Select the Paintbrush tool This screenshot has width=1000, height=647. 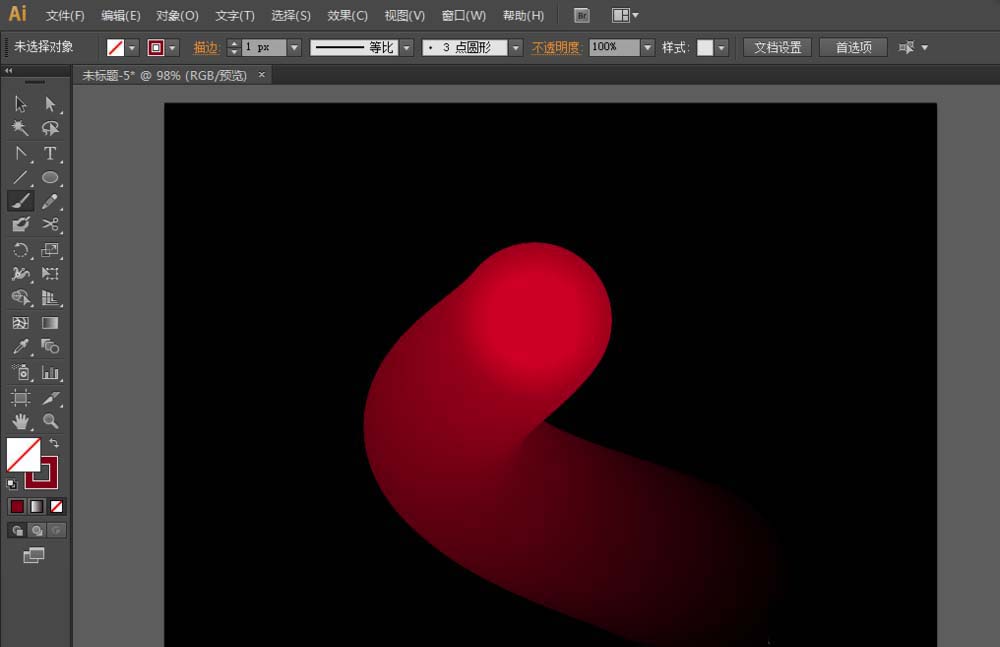point(20,201)
